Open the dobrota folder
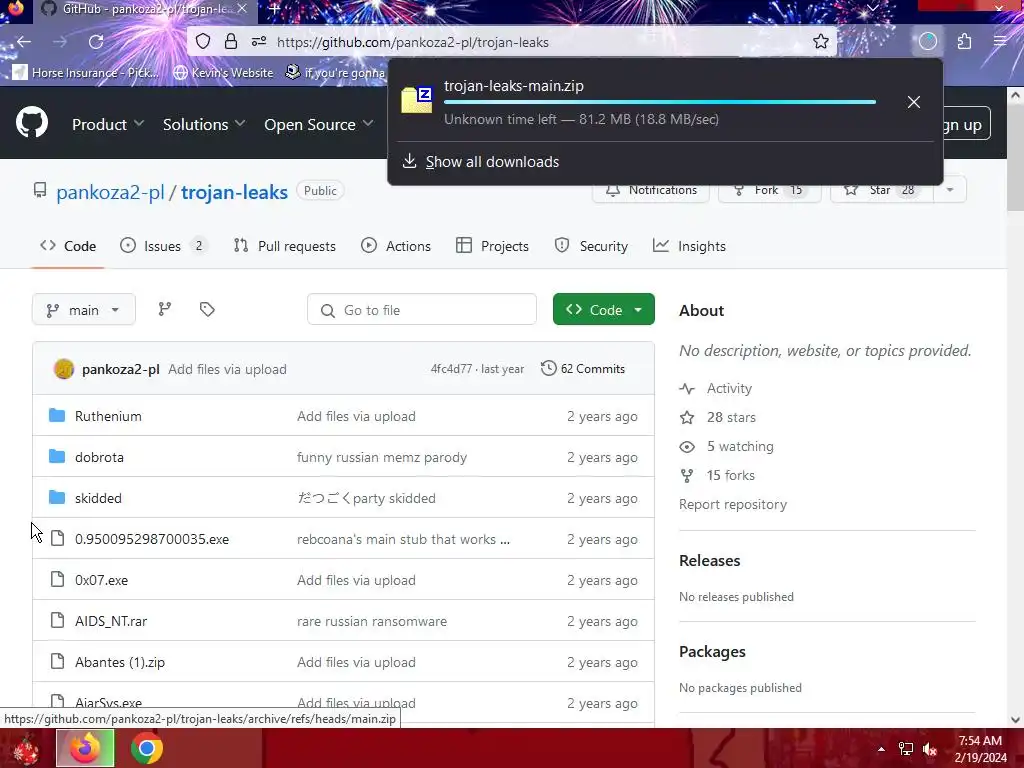The image size is (1024, 768). click(x=99, y=457)
